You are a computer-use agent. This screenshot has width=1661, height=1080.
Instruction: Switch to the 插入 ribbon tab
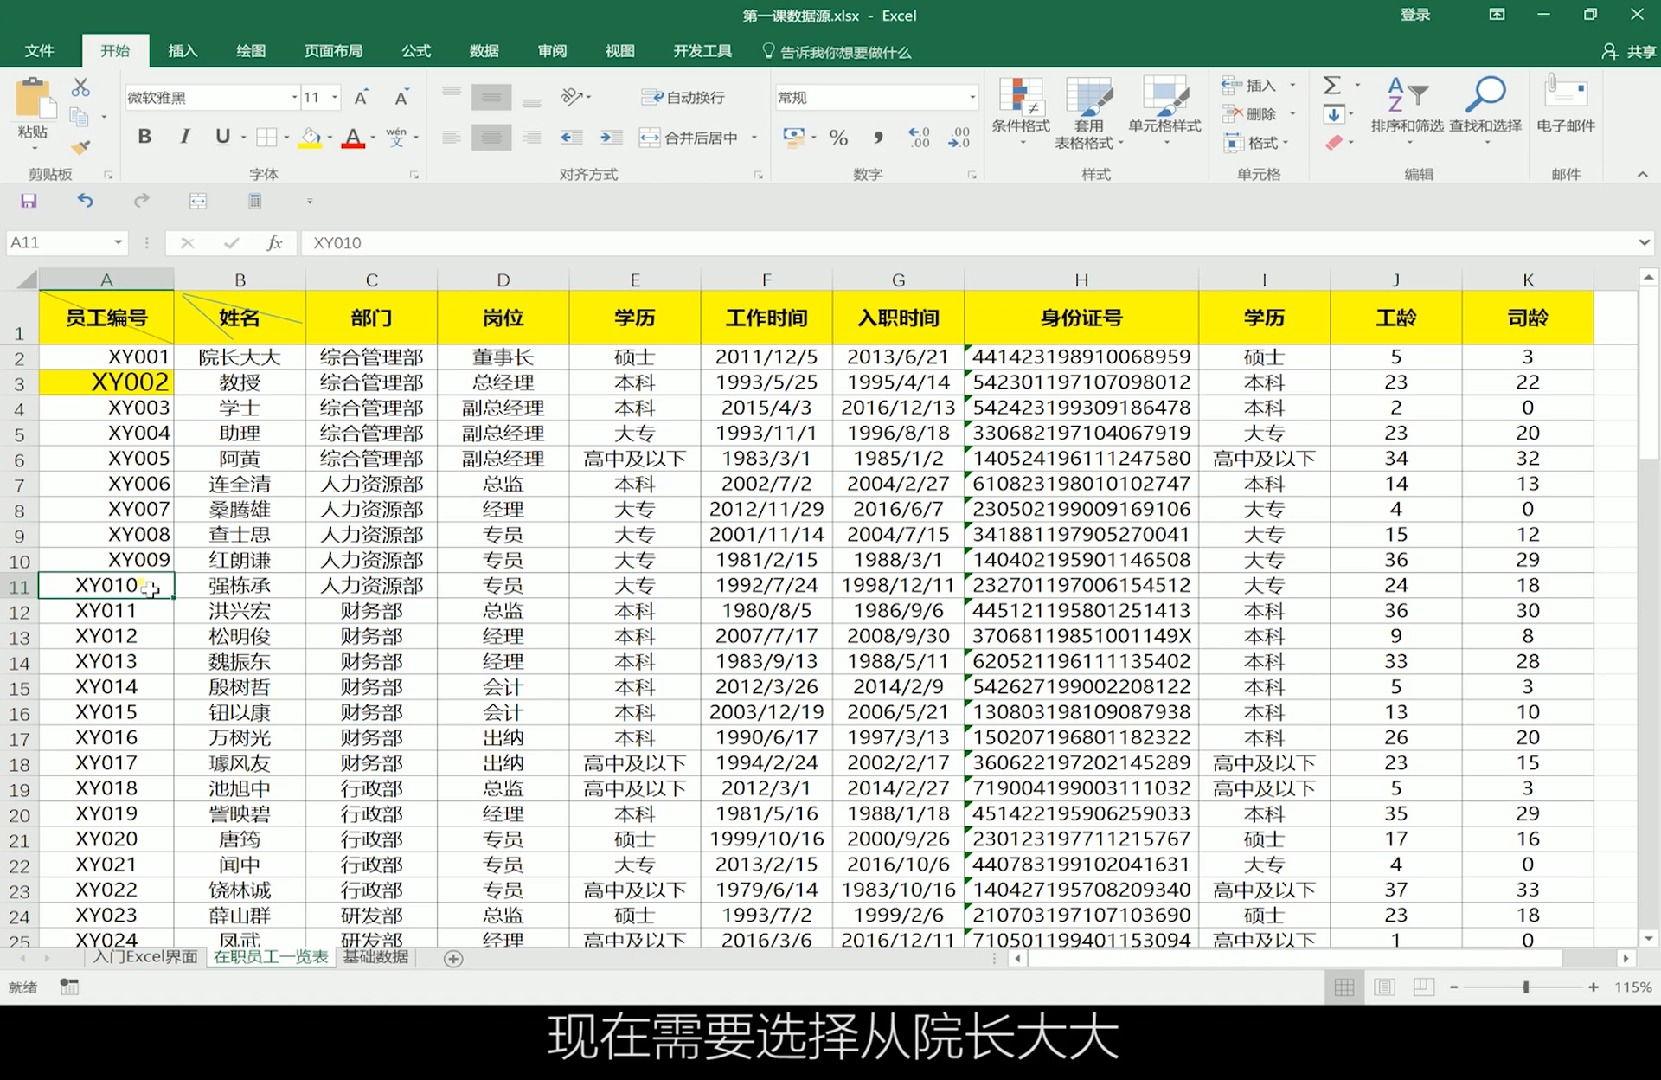pos(182,50)
